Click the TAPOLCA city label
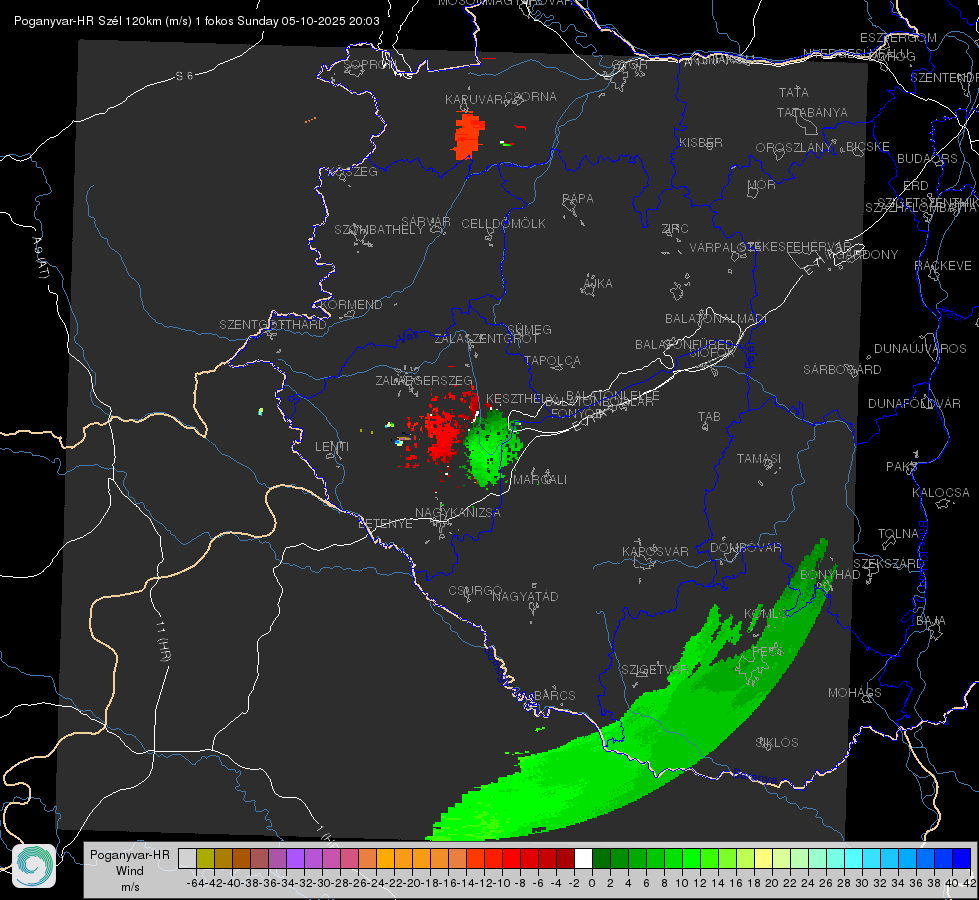This screenshot has width=979, height=900. click(x=552, y=360)
